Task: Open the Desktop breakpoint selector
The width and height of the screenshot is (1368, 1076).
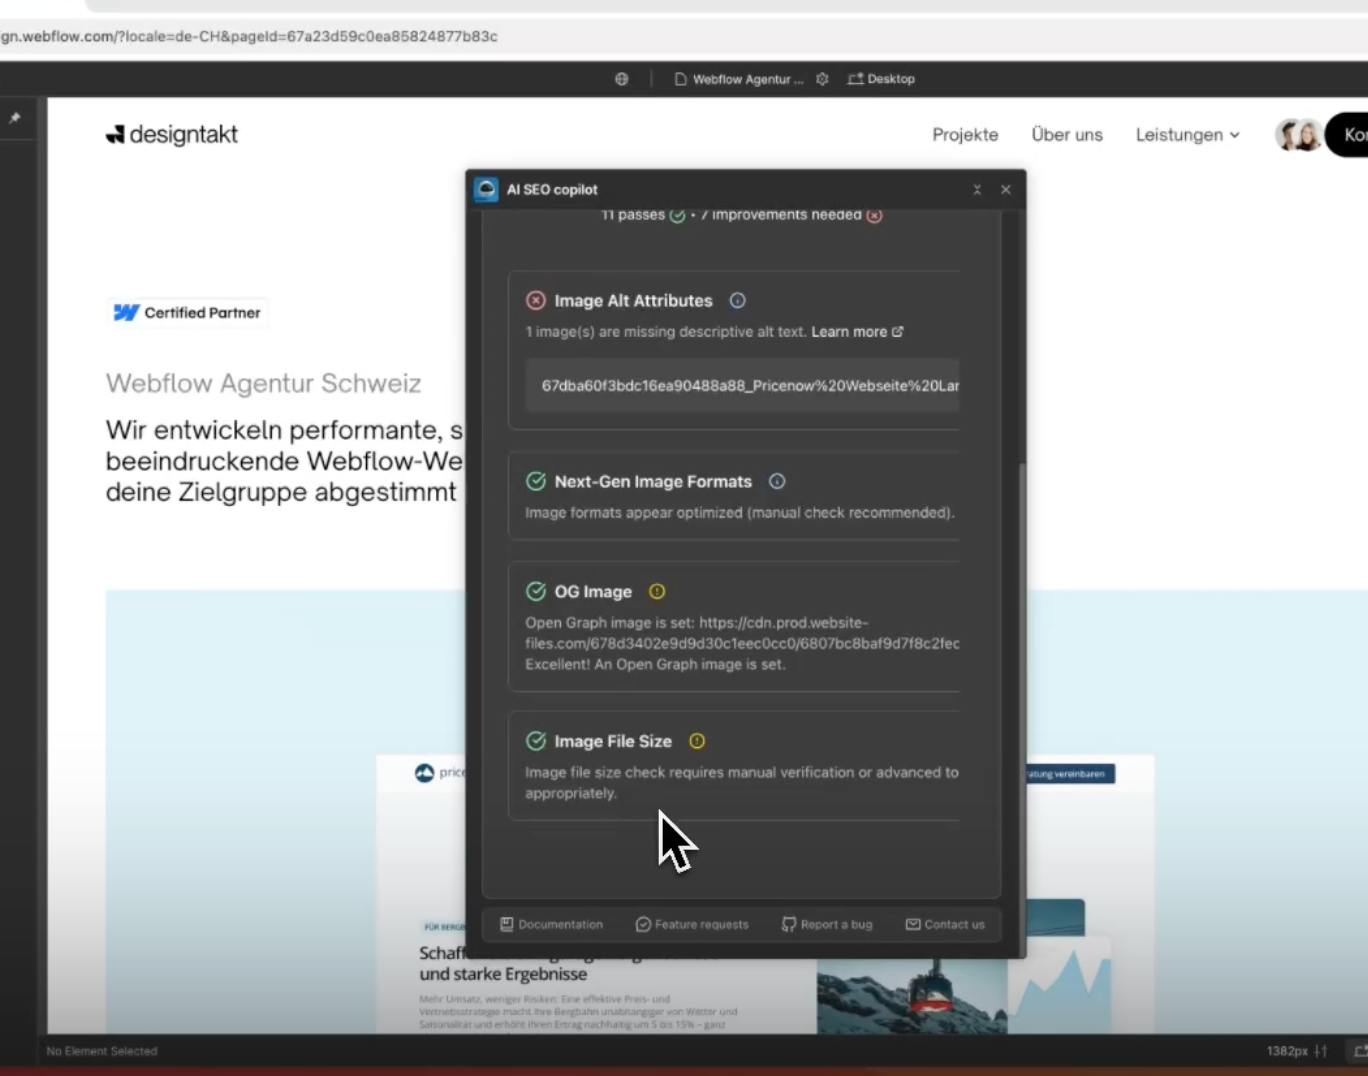Action: point(881,79)
